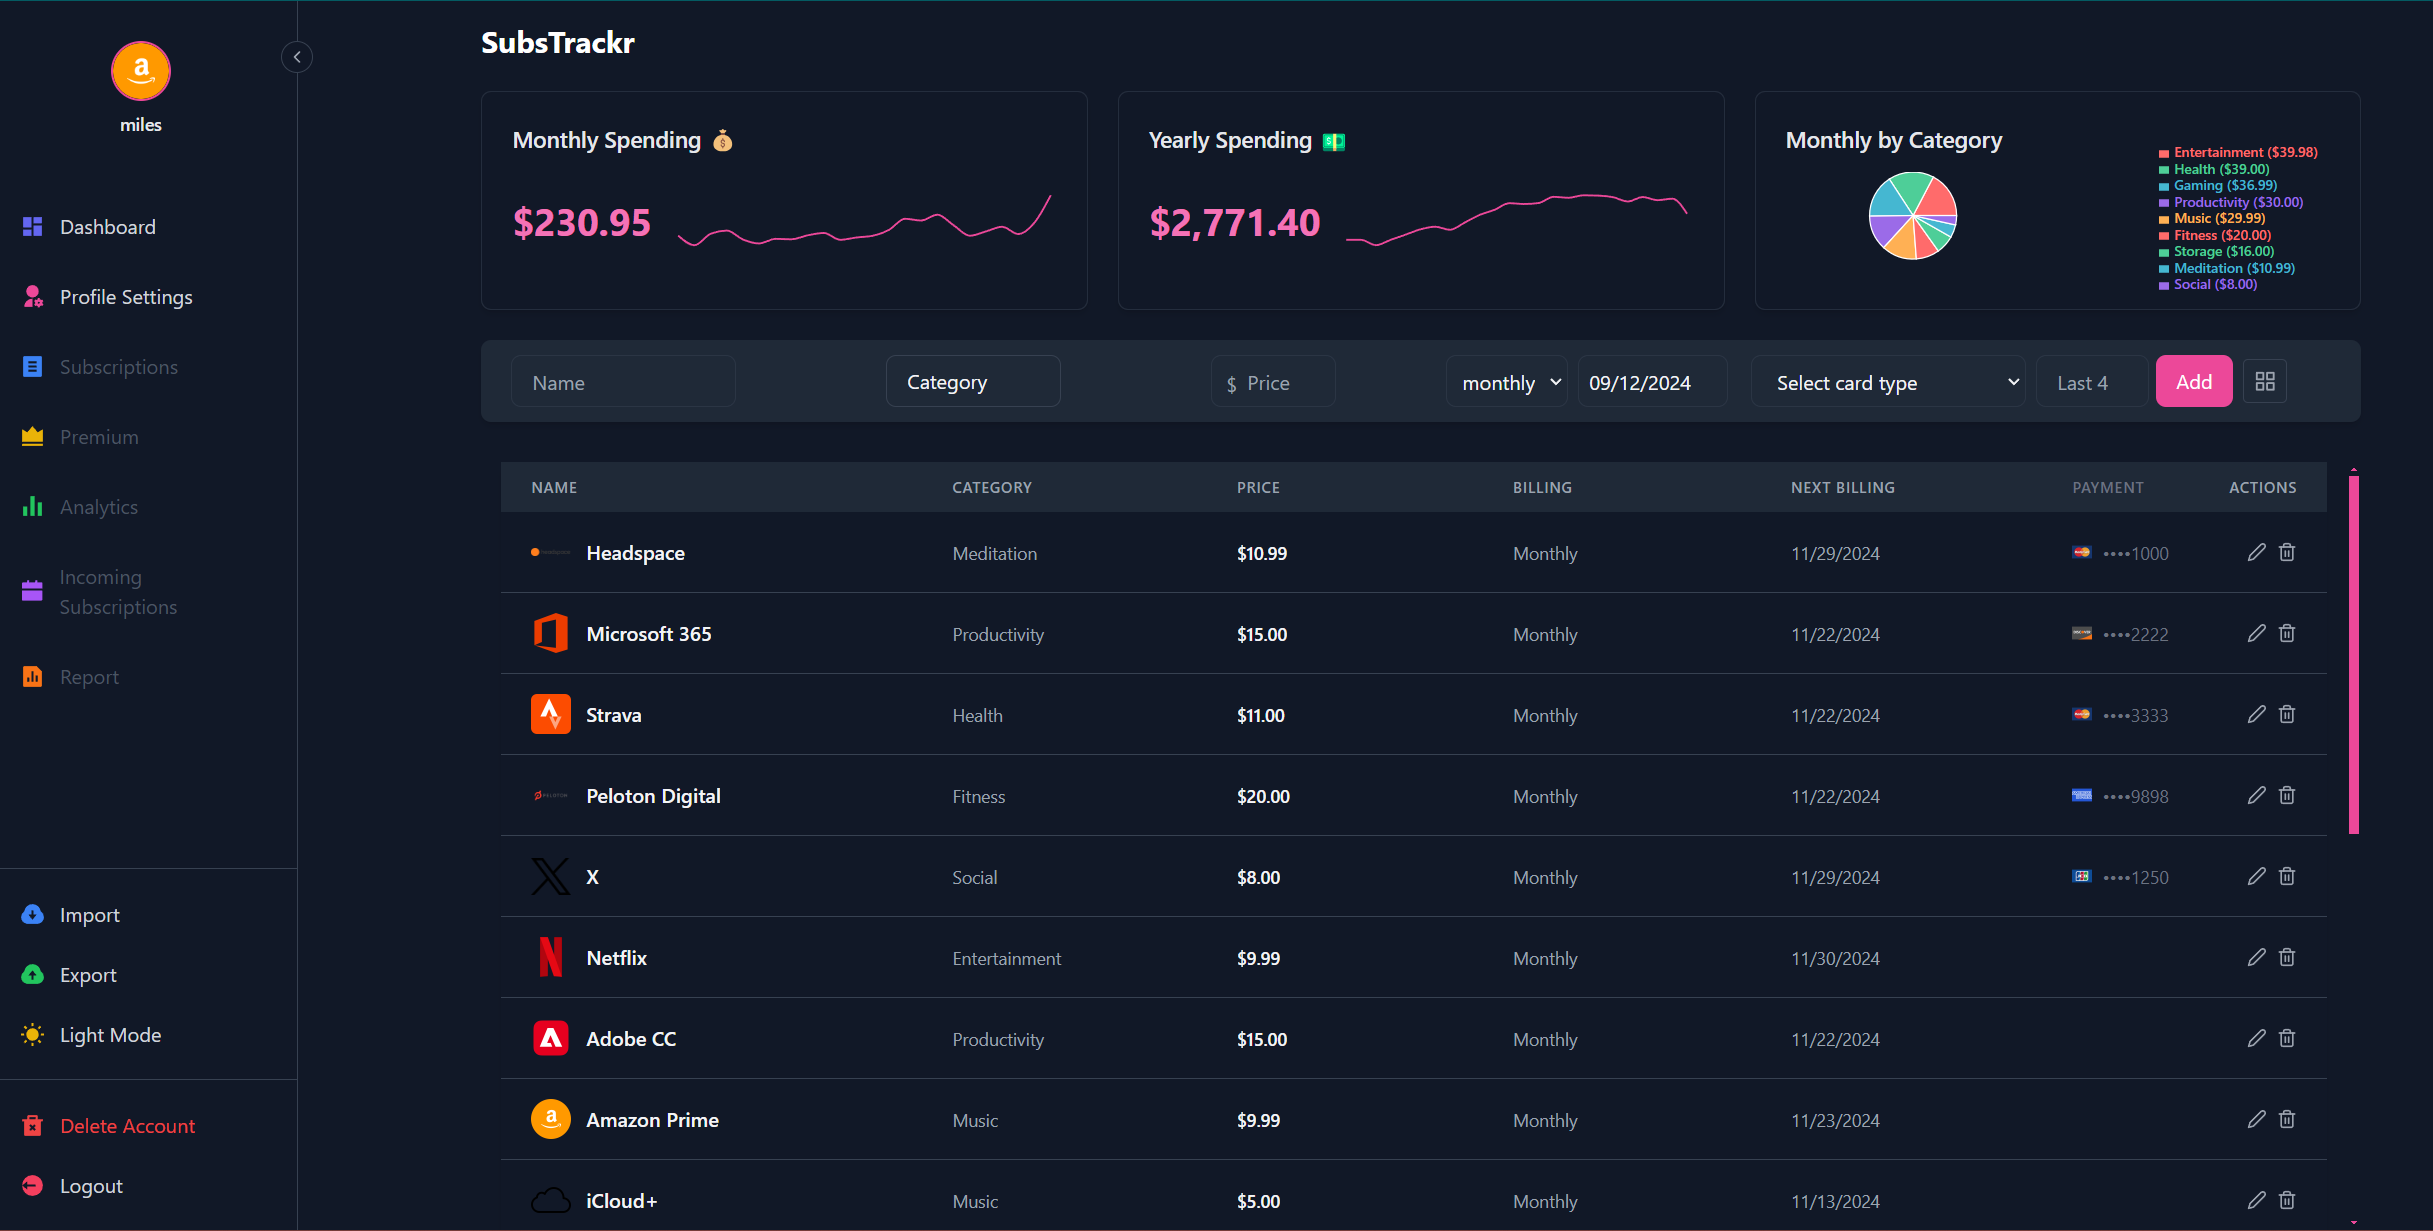The image size is (2433, 1231).
Task: Delete the Headspace subscription
Action: point(2287,552)
